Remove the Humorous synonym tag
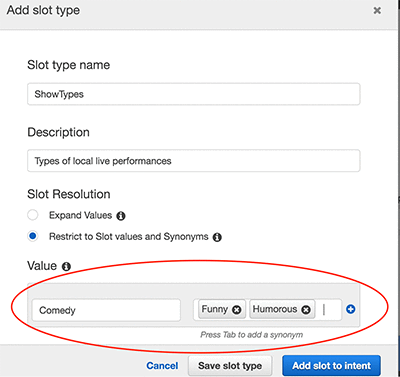 (x=306, y=310)
